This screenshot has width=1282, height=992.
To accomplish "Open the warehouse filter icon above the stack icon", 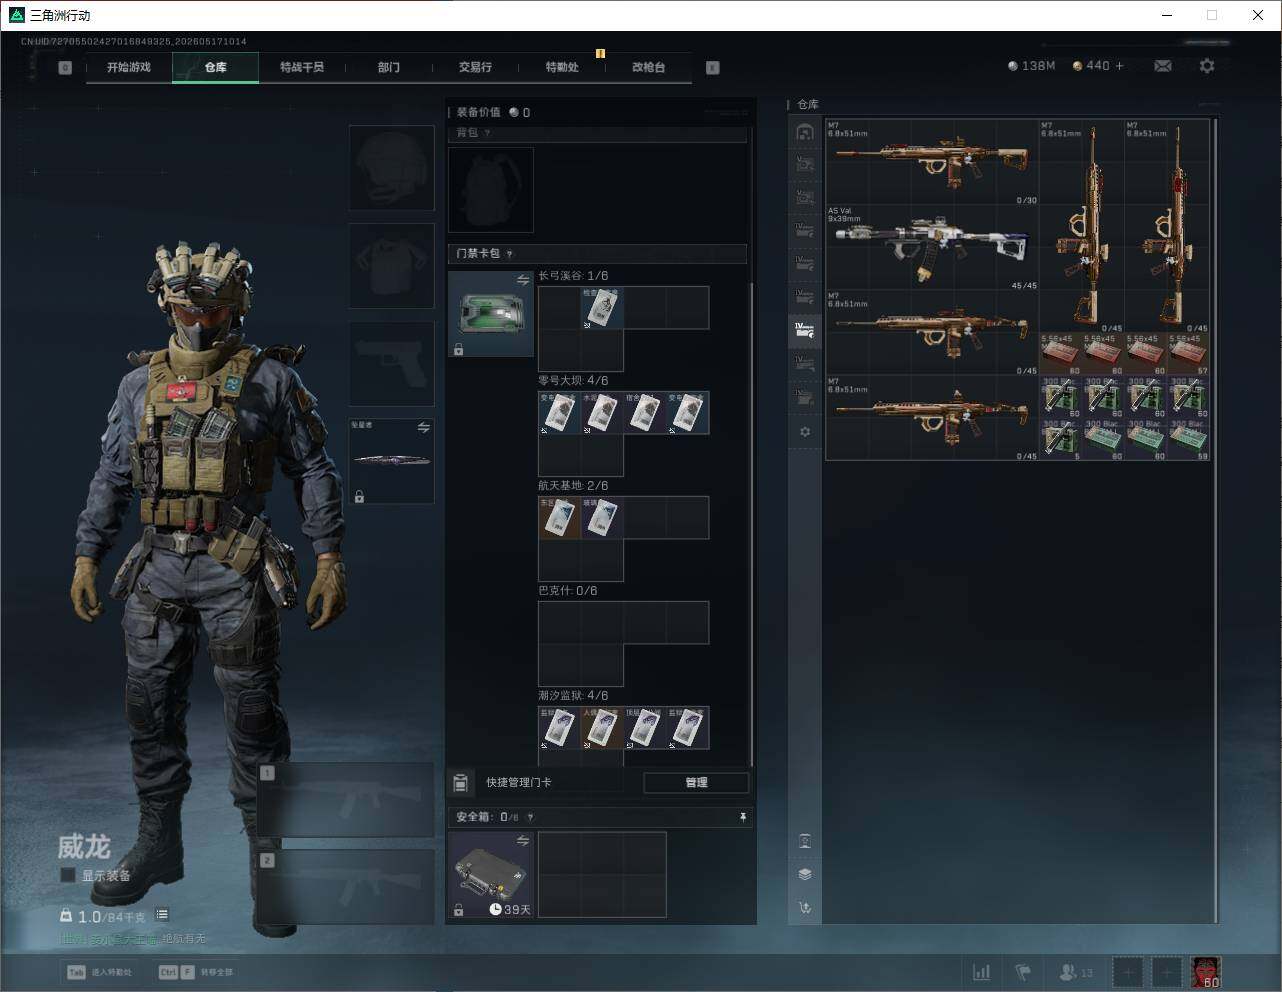I will [x=805, y=841].
